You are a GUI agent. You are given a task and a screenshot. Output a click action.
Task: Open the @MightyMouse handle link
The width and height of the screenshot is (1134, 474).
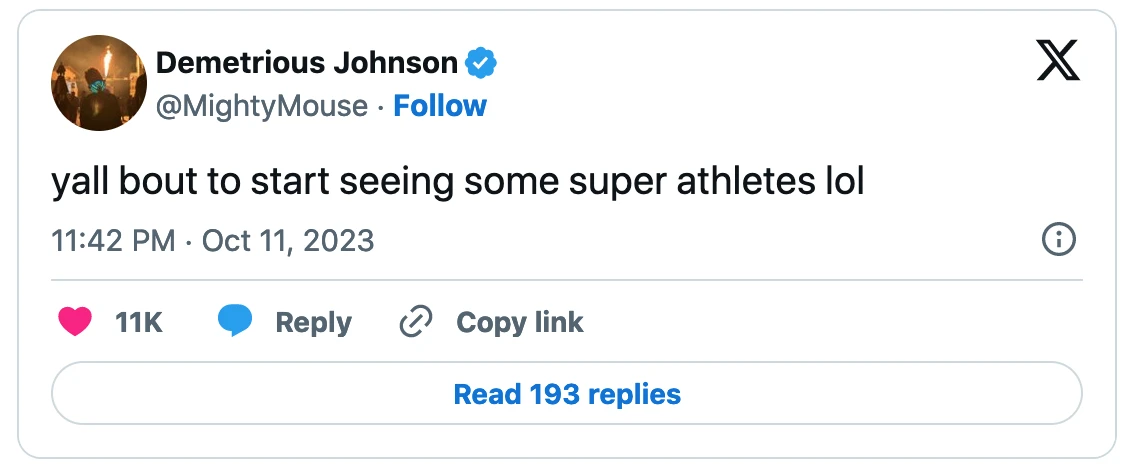(262, 106)
